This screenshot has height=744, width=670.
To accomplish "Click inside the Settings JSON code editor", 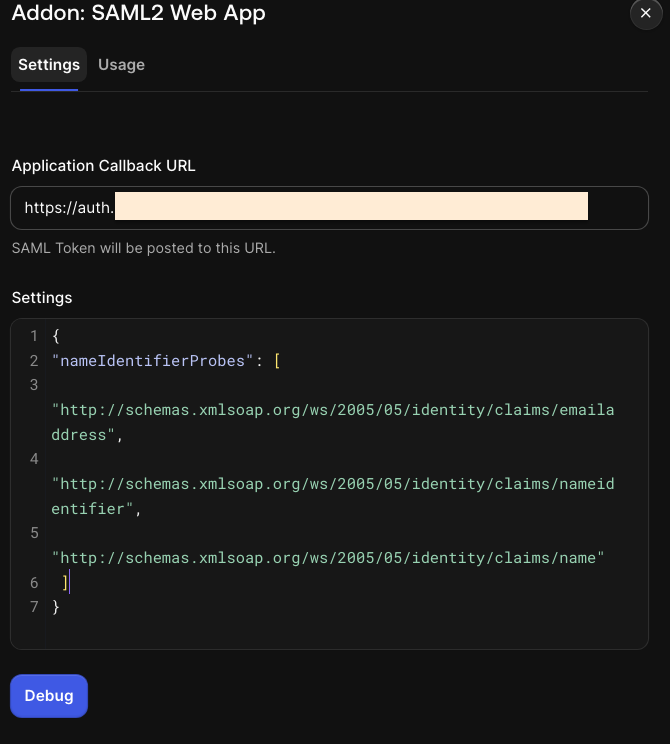I will (x=329, y=484).
